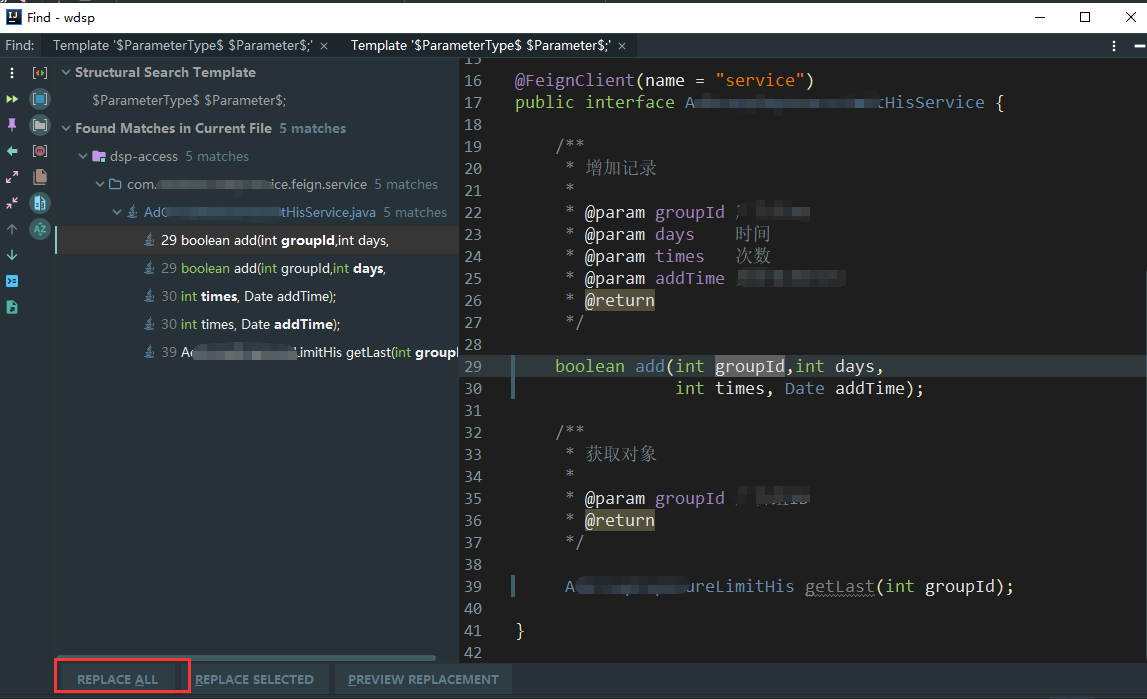The image size is (1147, 699).
Task: Collapse all results with the inward arrows icon
Action: tap(12, 202)
